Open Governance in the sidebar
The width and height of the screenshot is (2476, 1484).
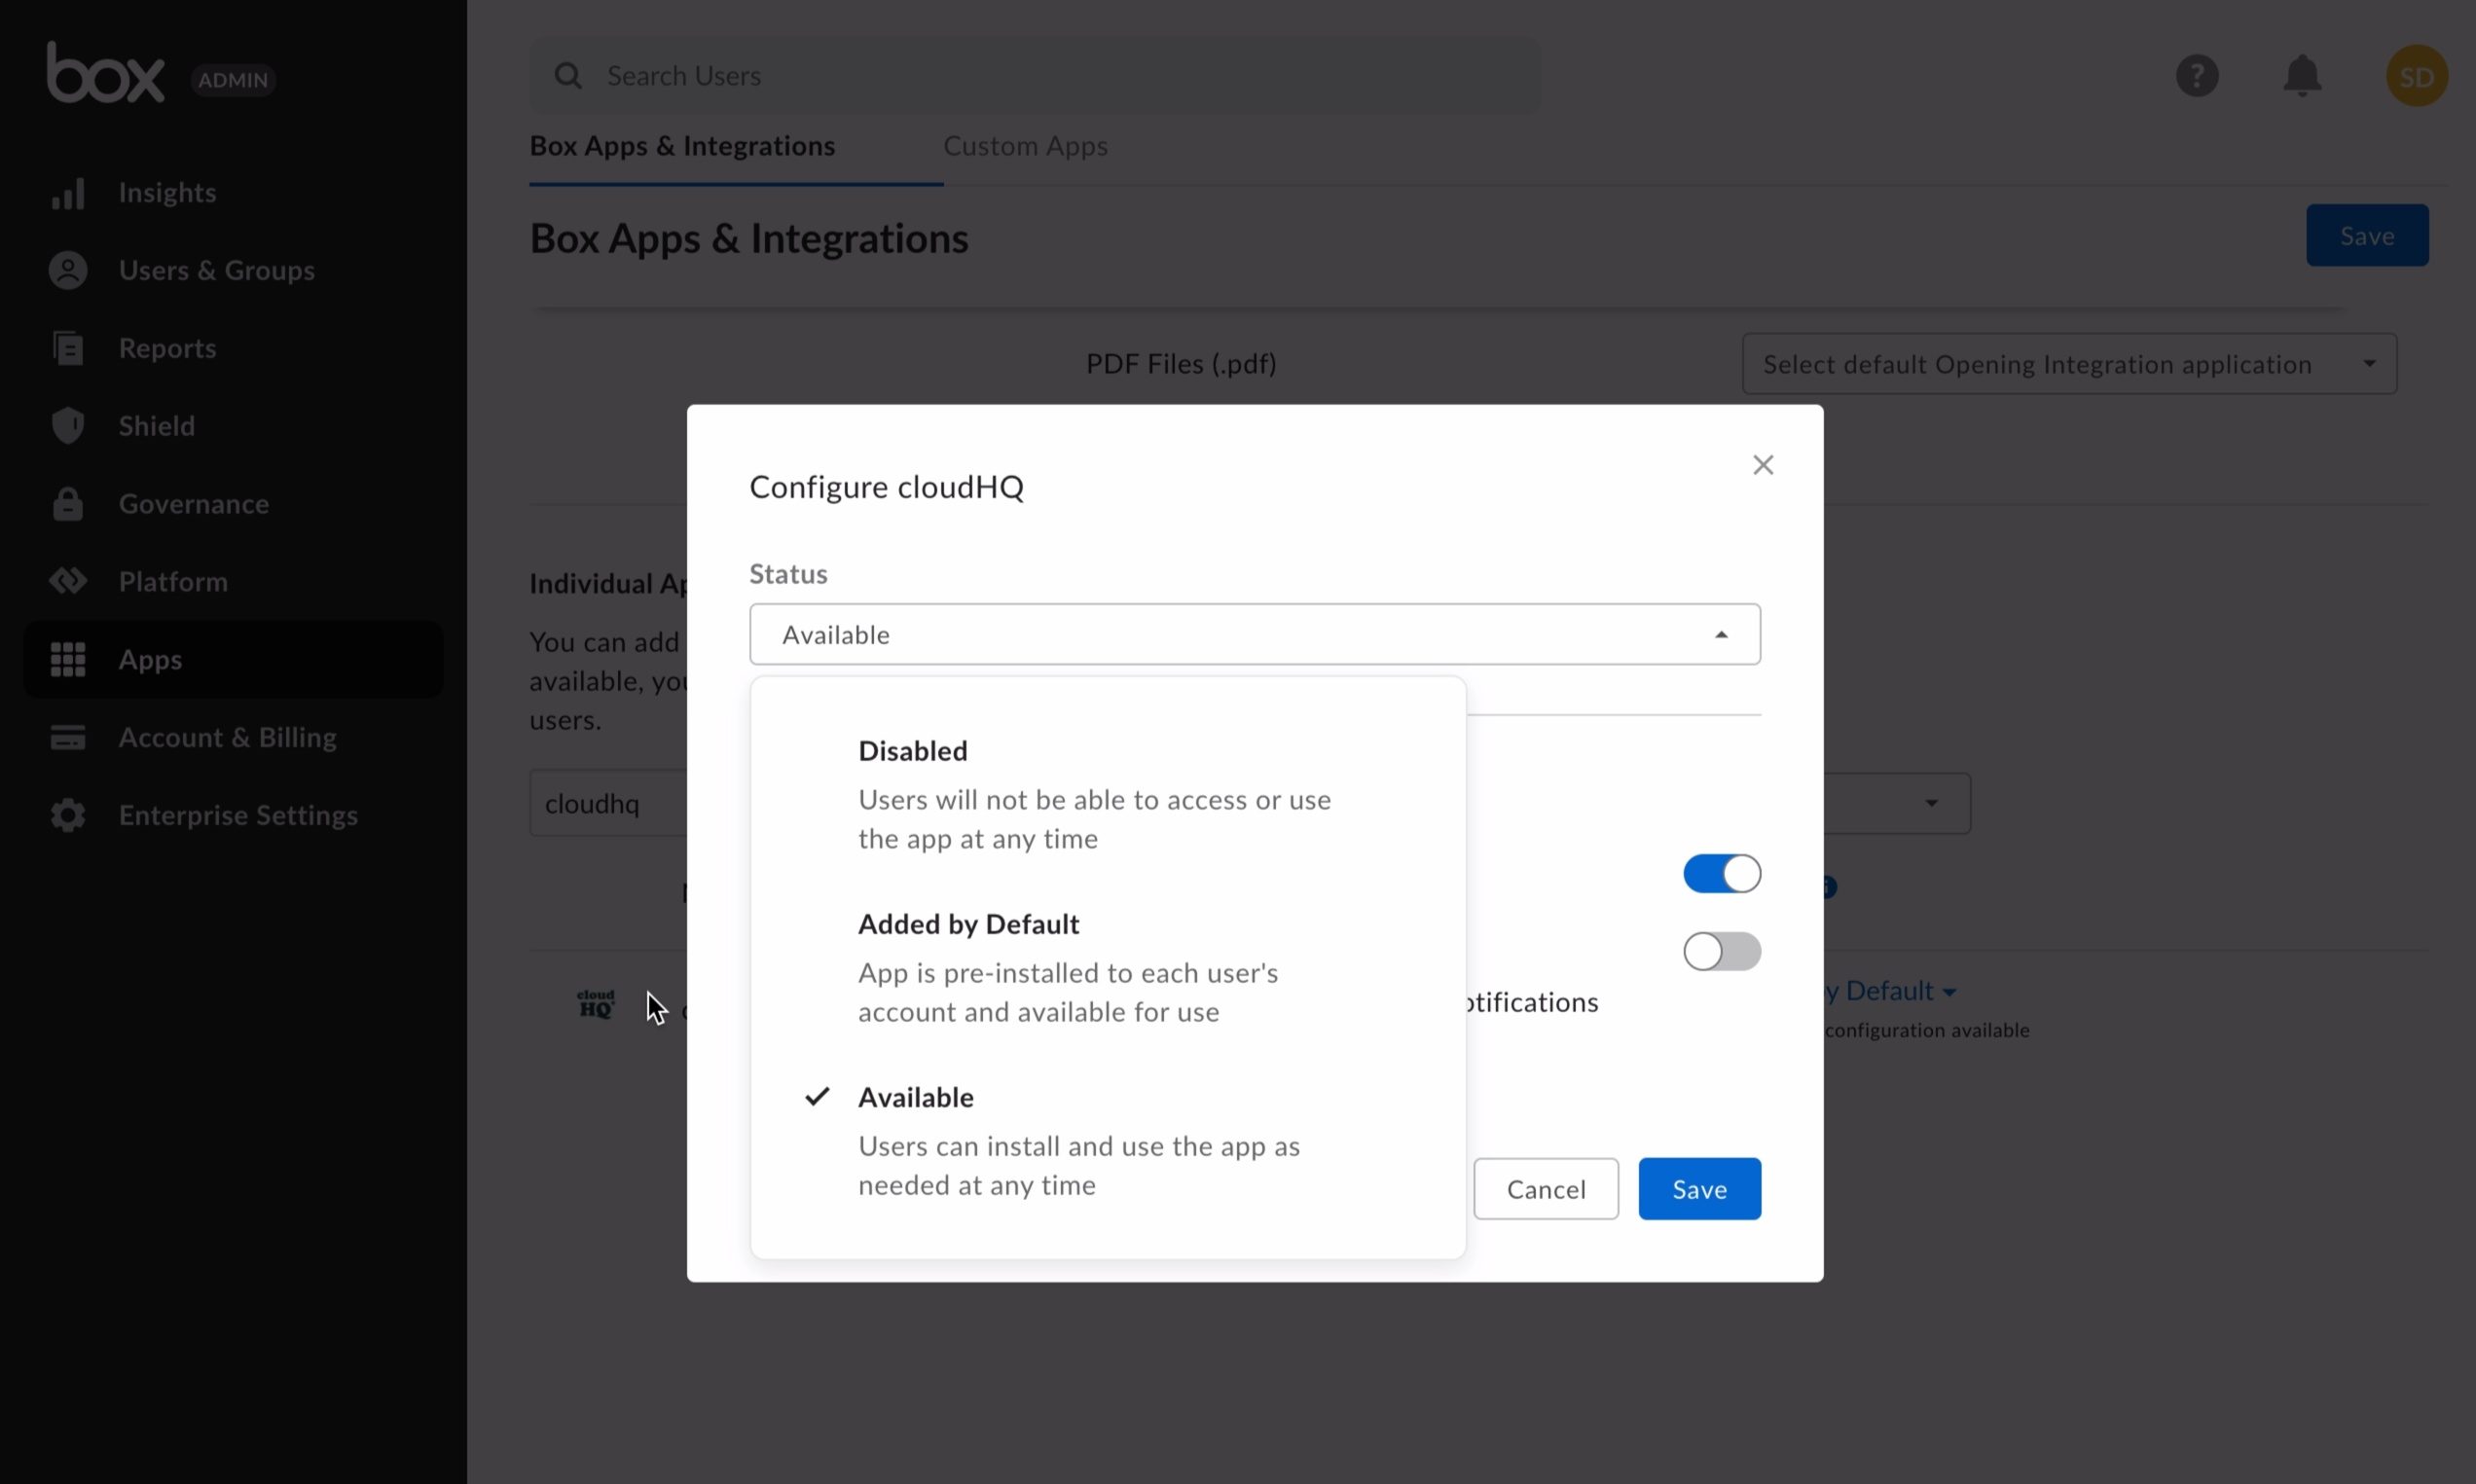coord(193,504)
